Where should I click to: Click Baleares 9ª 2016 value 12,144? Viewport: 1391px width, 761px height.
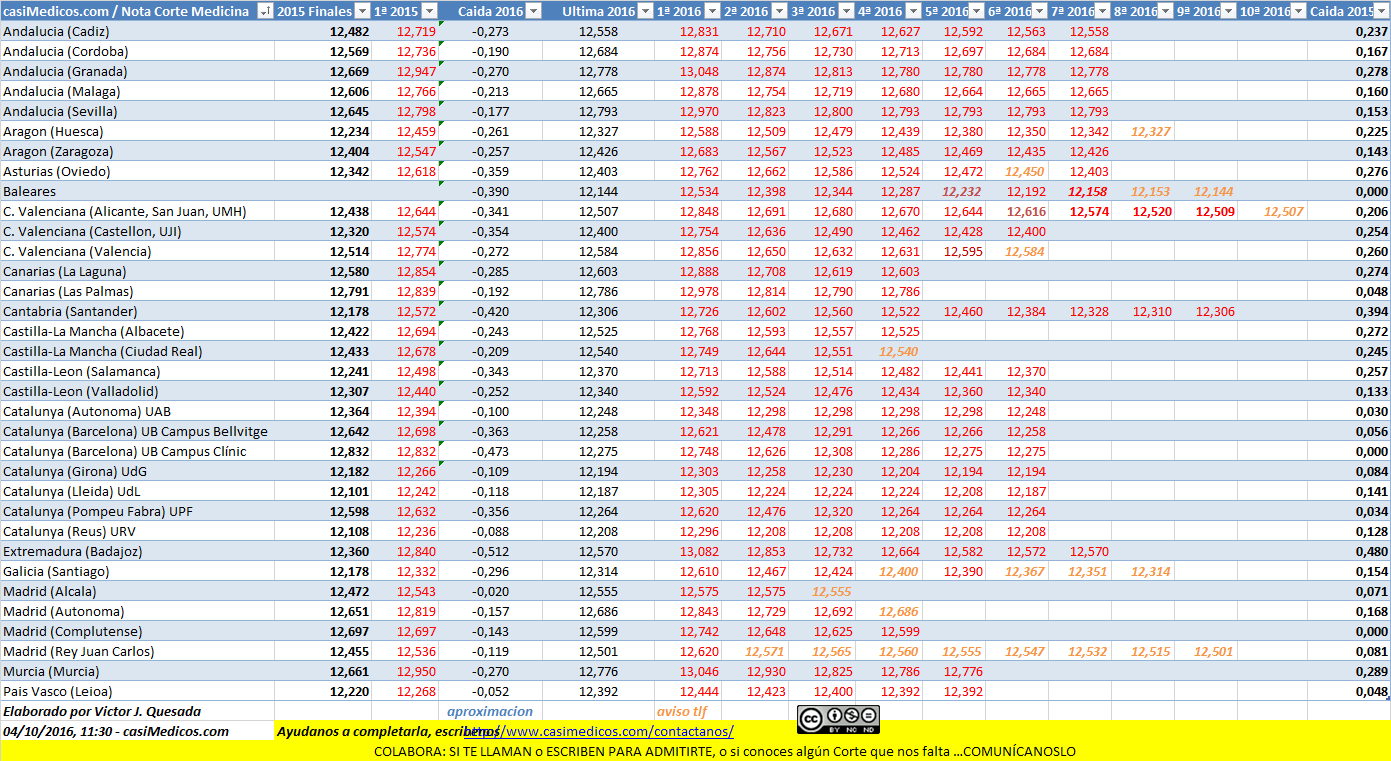click(1214, 191)
